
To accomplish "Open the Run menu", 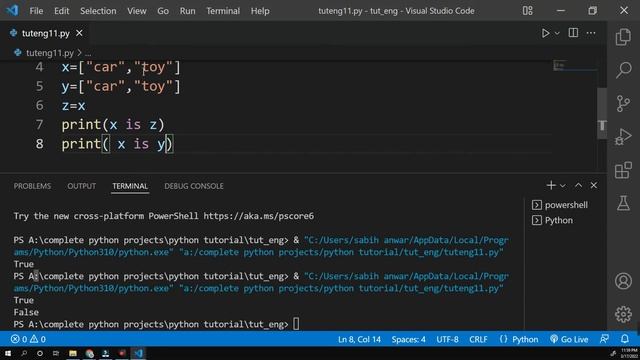I will point(187,11).
